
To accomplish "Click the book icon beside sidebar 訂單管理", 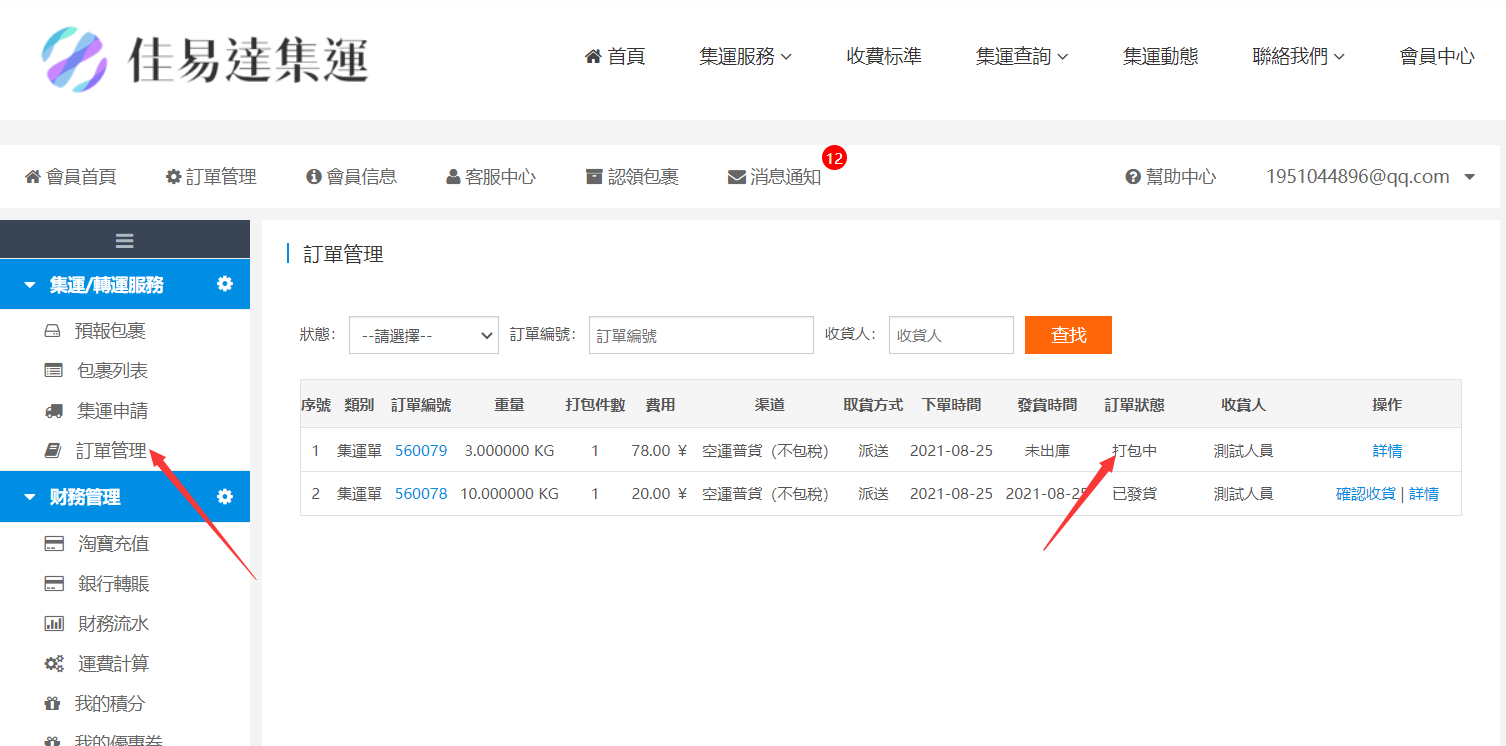I will click(x=53, y=451).
